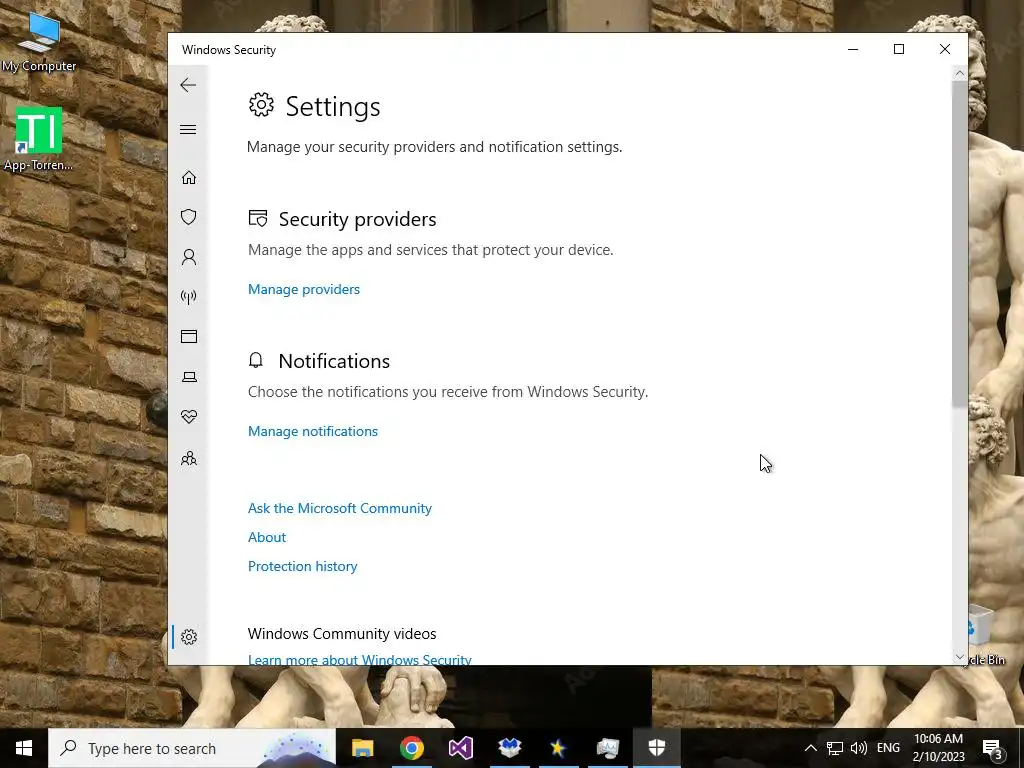The width and height of the screenshot is (1024, 768).
Task: Open Account protection person icon
Action: click(x=189, y=257)
